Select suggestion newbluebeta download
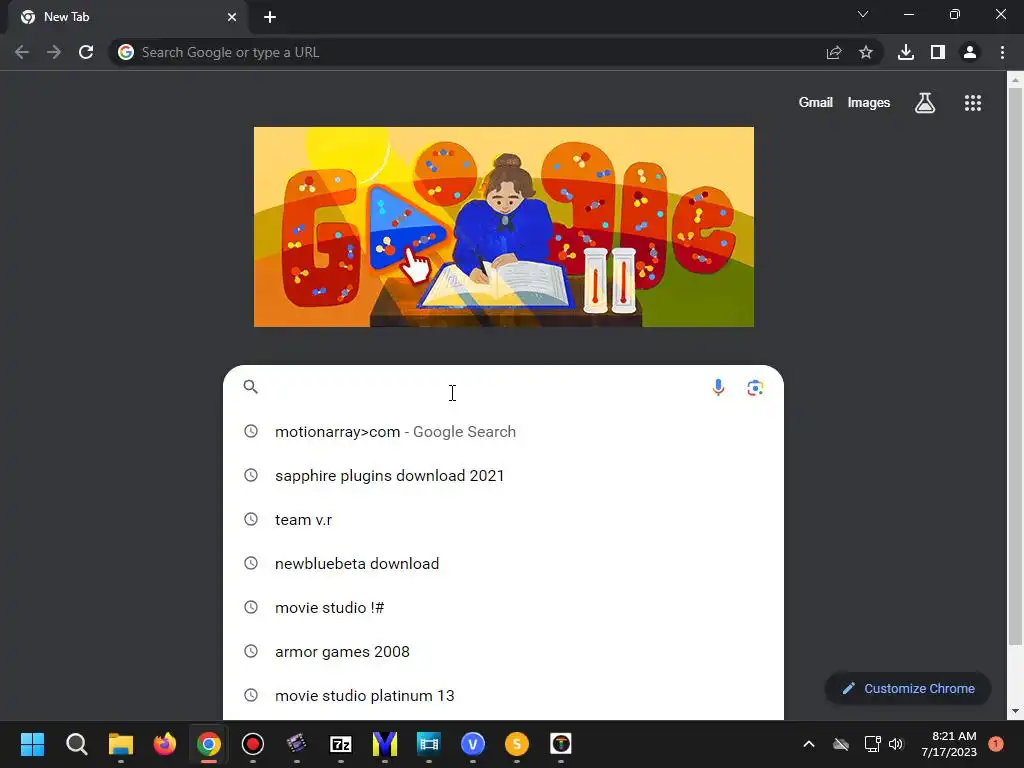The width and height of the screenshot is (1024, 768). point(503,564)
